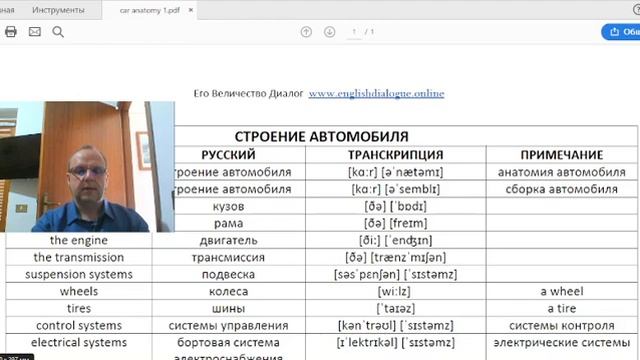Click the 'a tire' note cell
The image size is (640, 360).
click(x=562, y=309)
